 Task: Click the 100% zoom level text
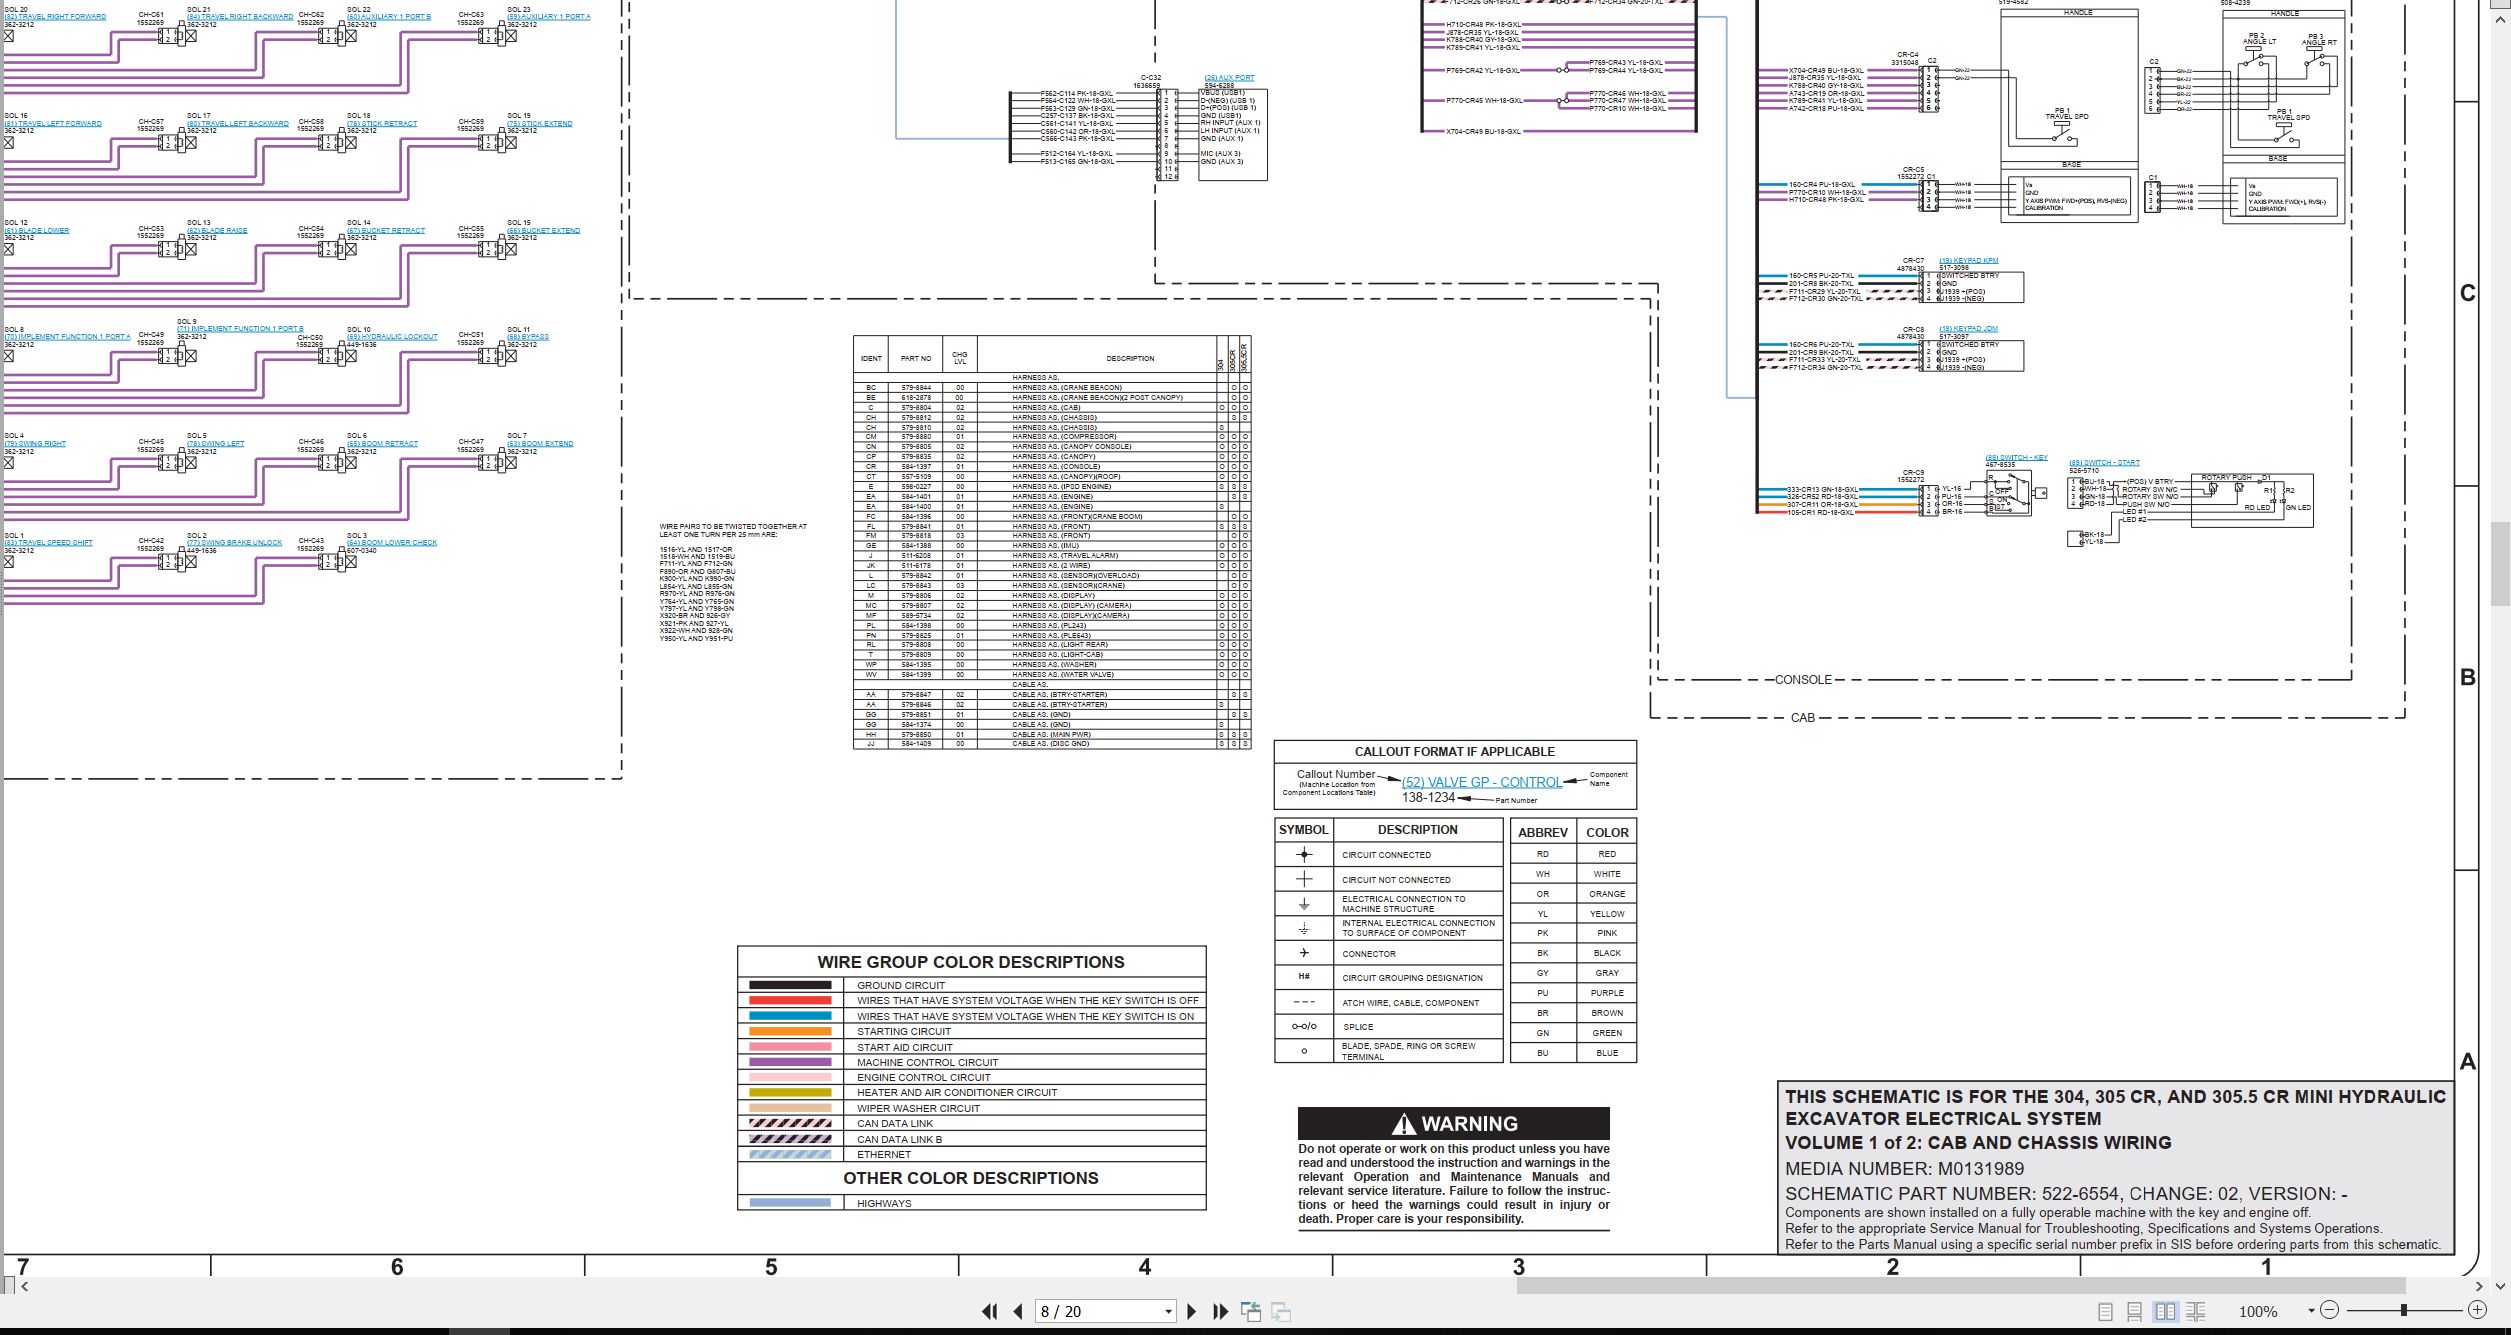[2257, 1311]
